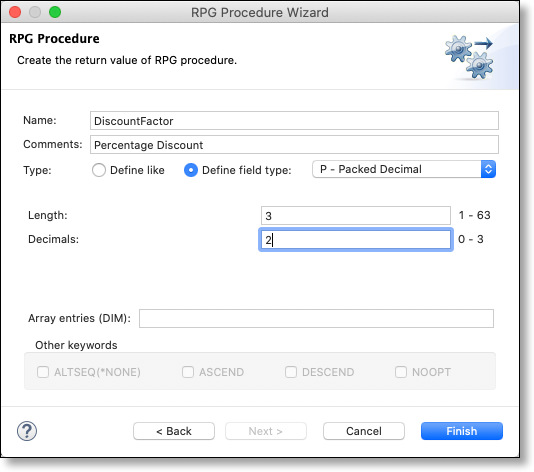Toggle the NOOPT checkbox

coord(401,372)
